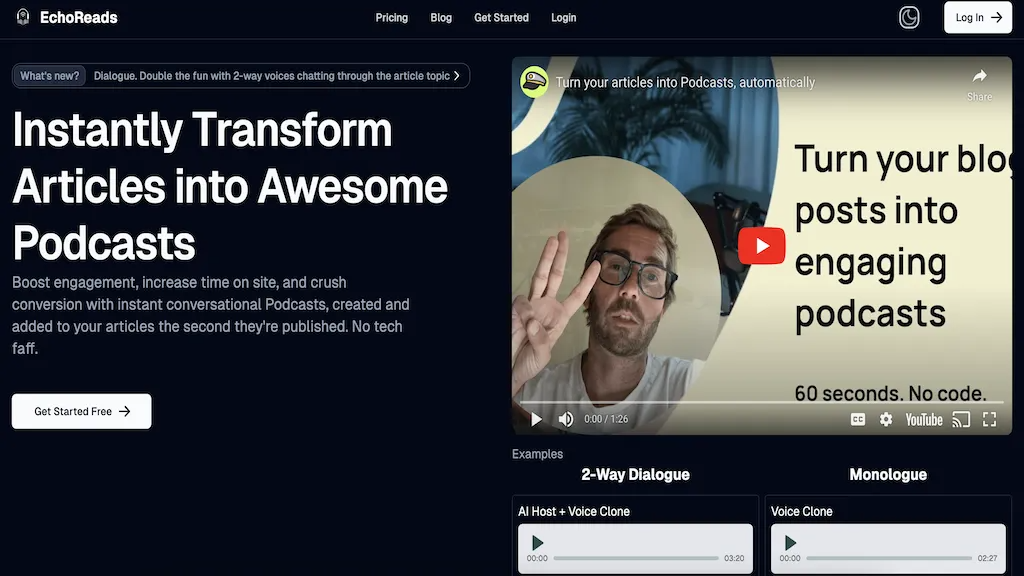
Task: Click the video Share arrow icon
Action: 979,76
